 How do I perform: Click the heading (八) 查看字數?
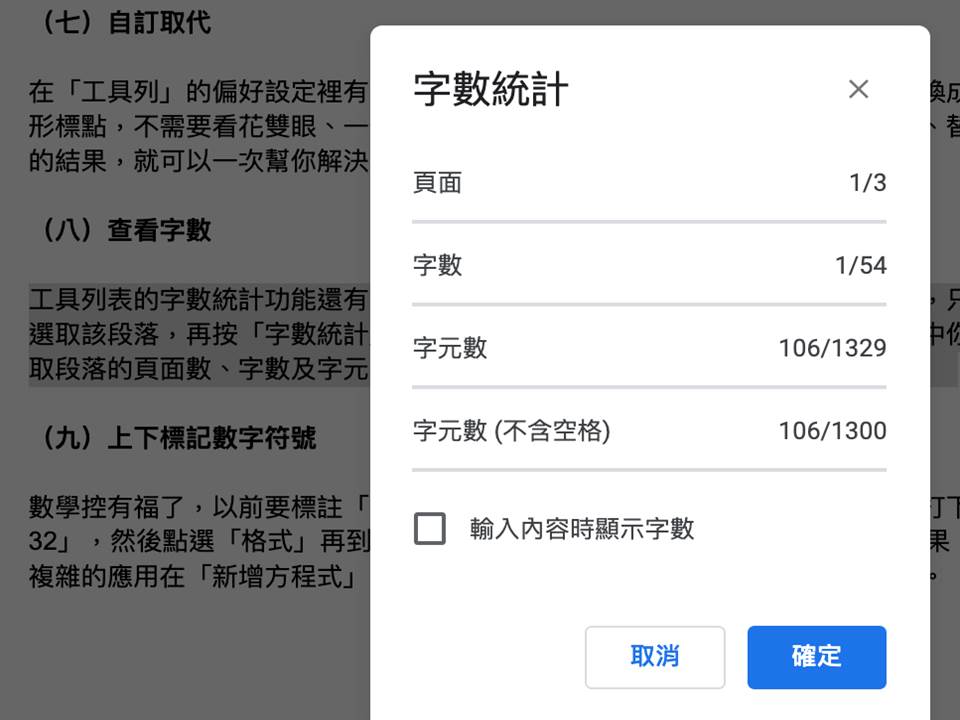pyautogui.click(x=120, y=230)
